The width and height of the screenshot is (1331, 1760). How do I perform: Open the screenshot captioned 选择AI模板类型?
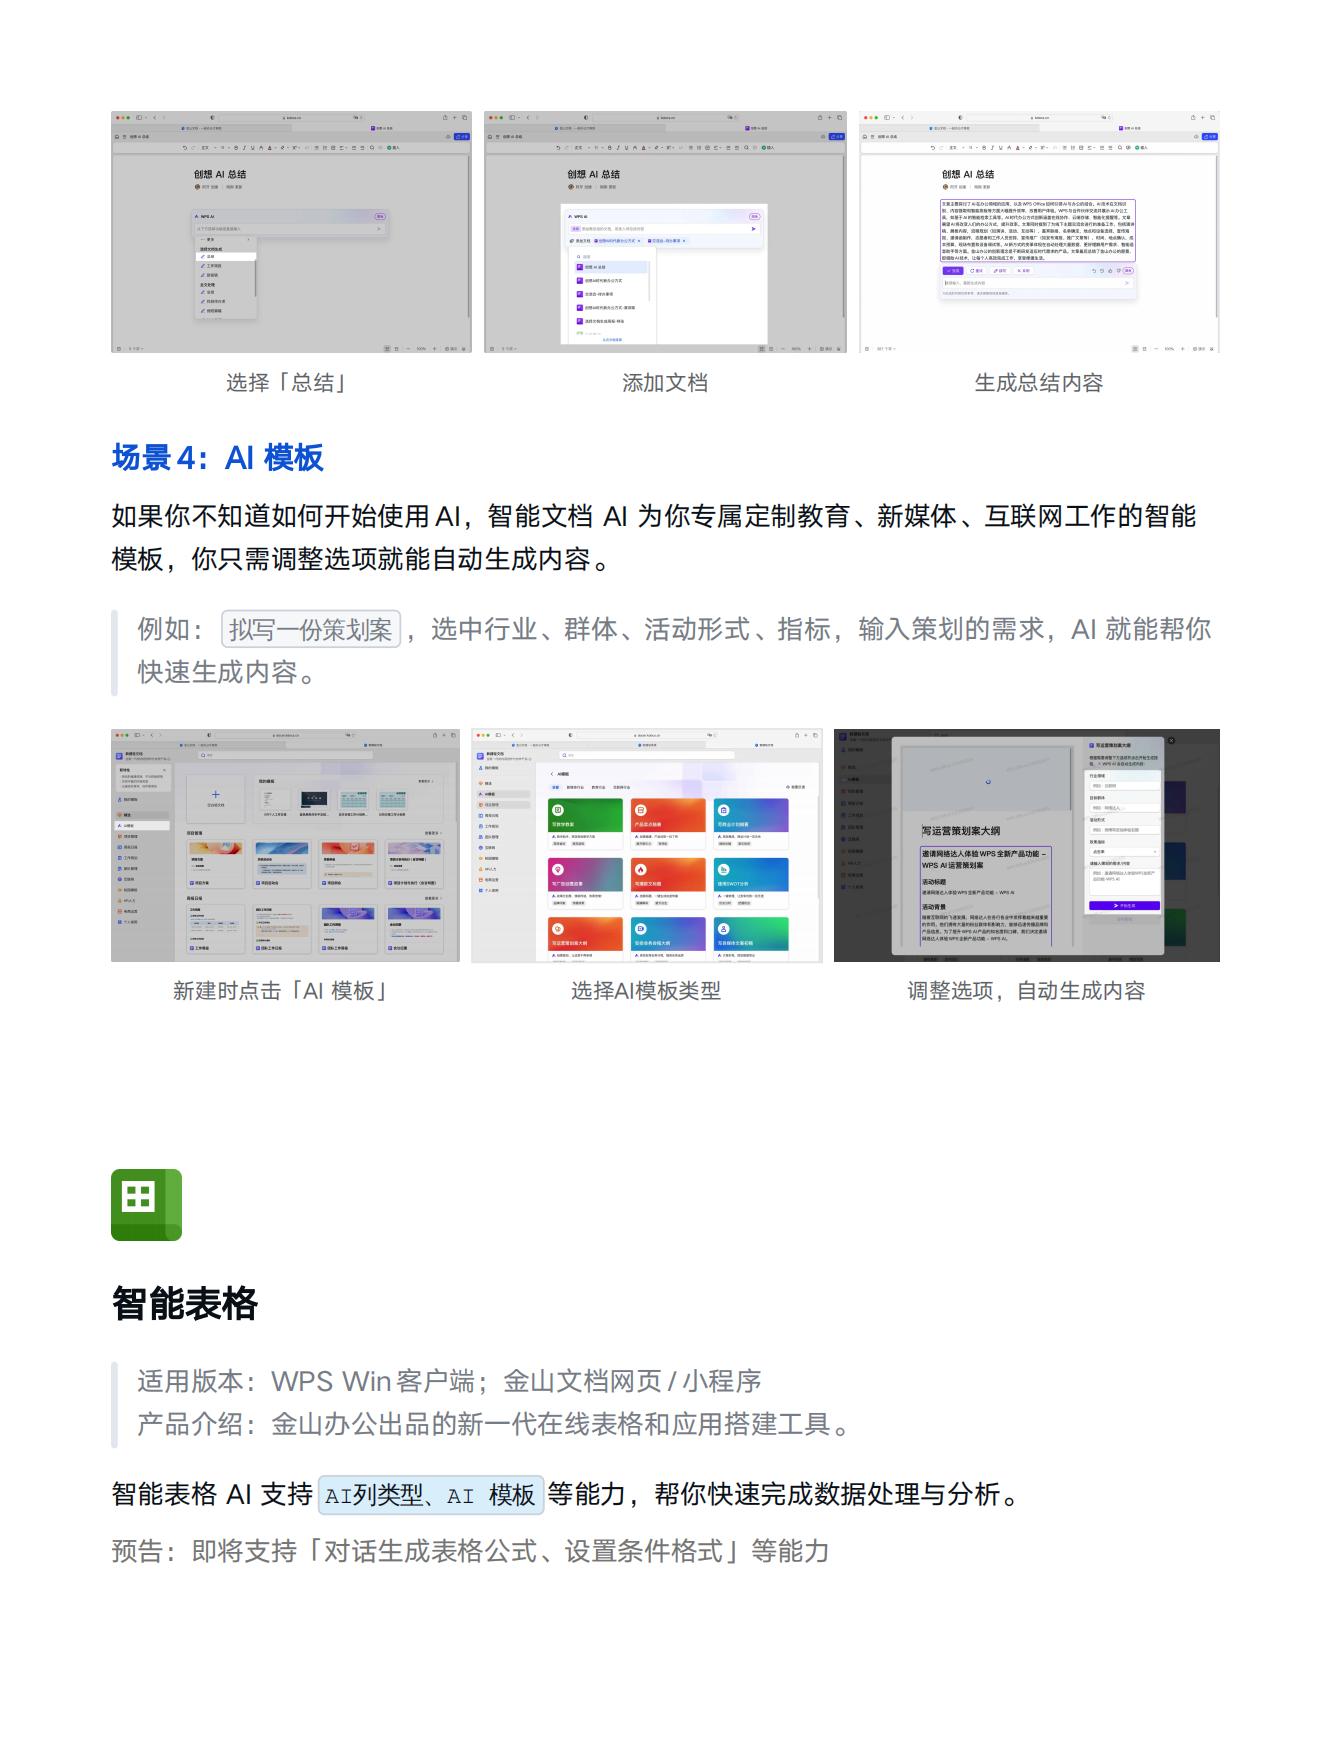click(646, 846)
